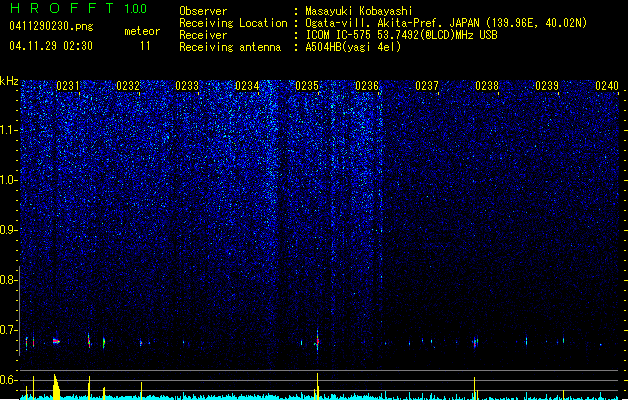Click the kHz axis unit label
The width and height of the screenshot is (629, 400).
tap(9, 81)
